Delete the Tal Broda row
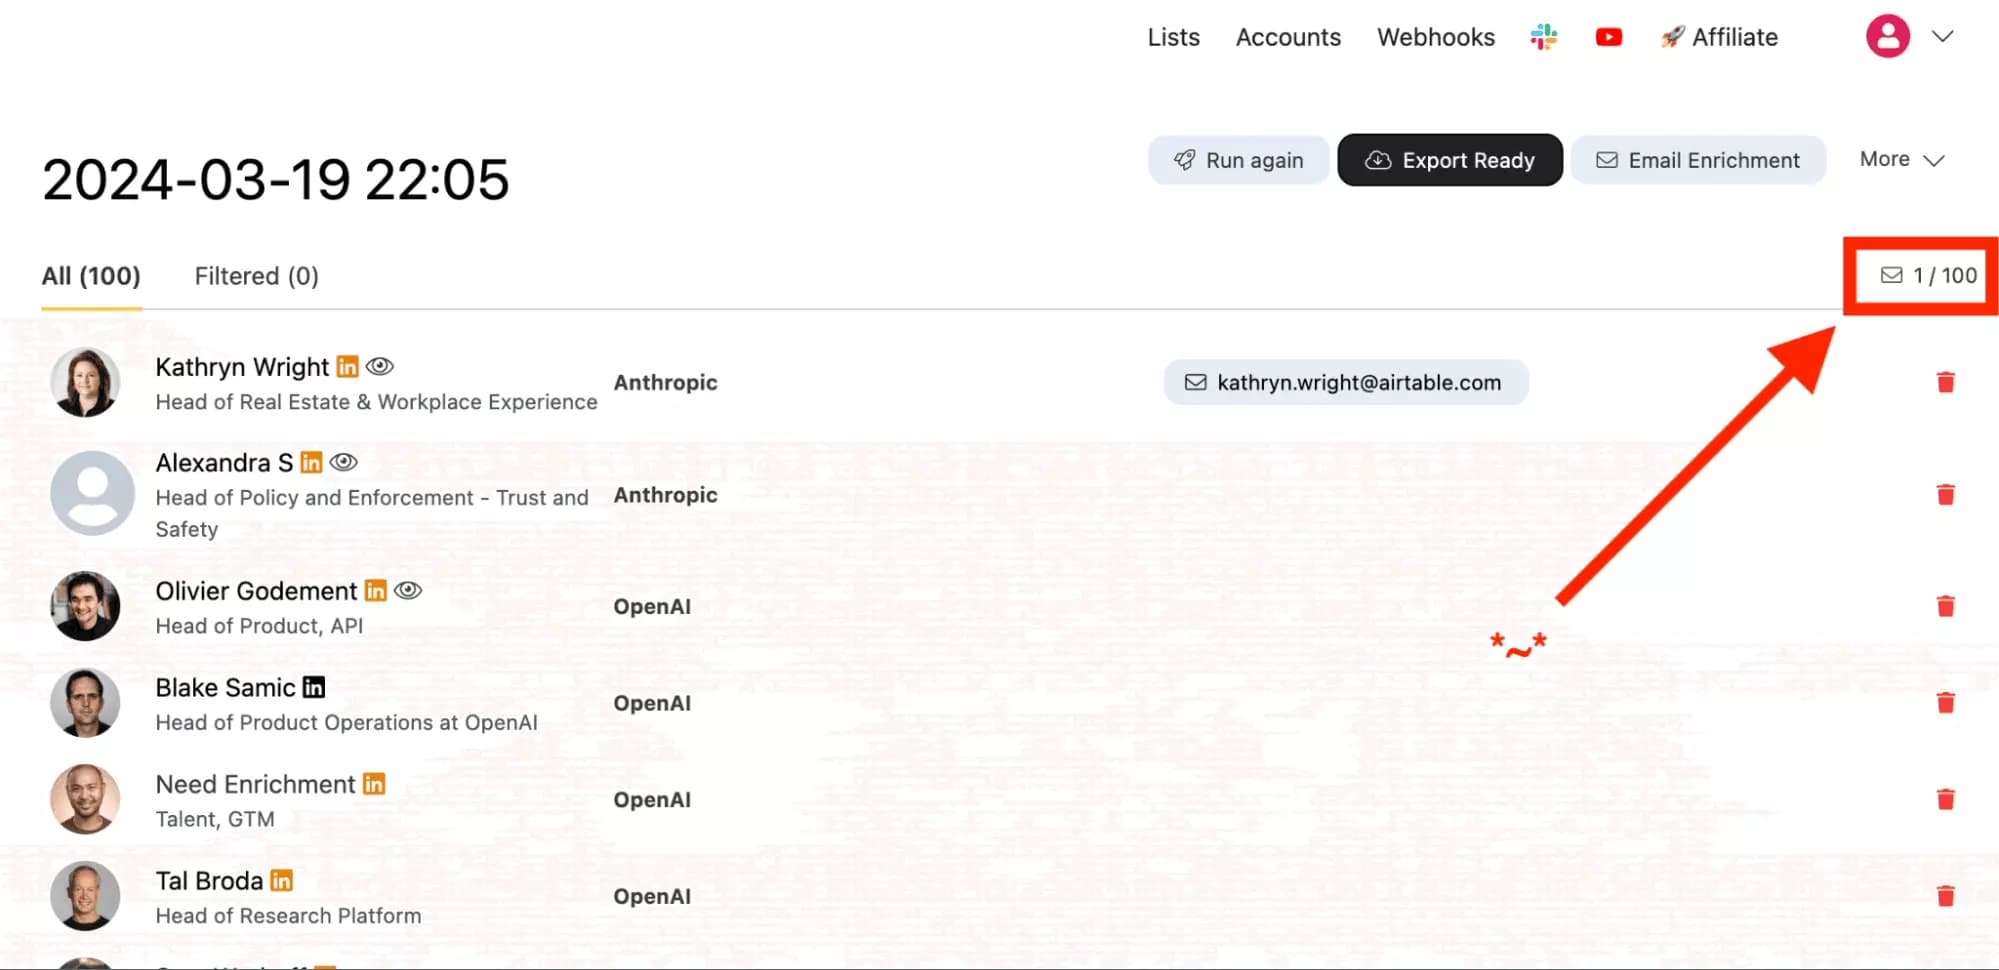 pyautogui.click(x=1945, y=896)
